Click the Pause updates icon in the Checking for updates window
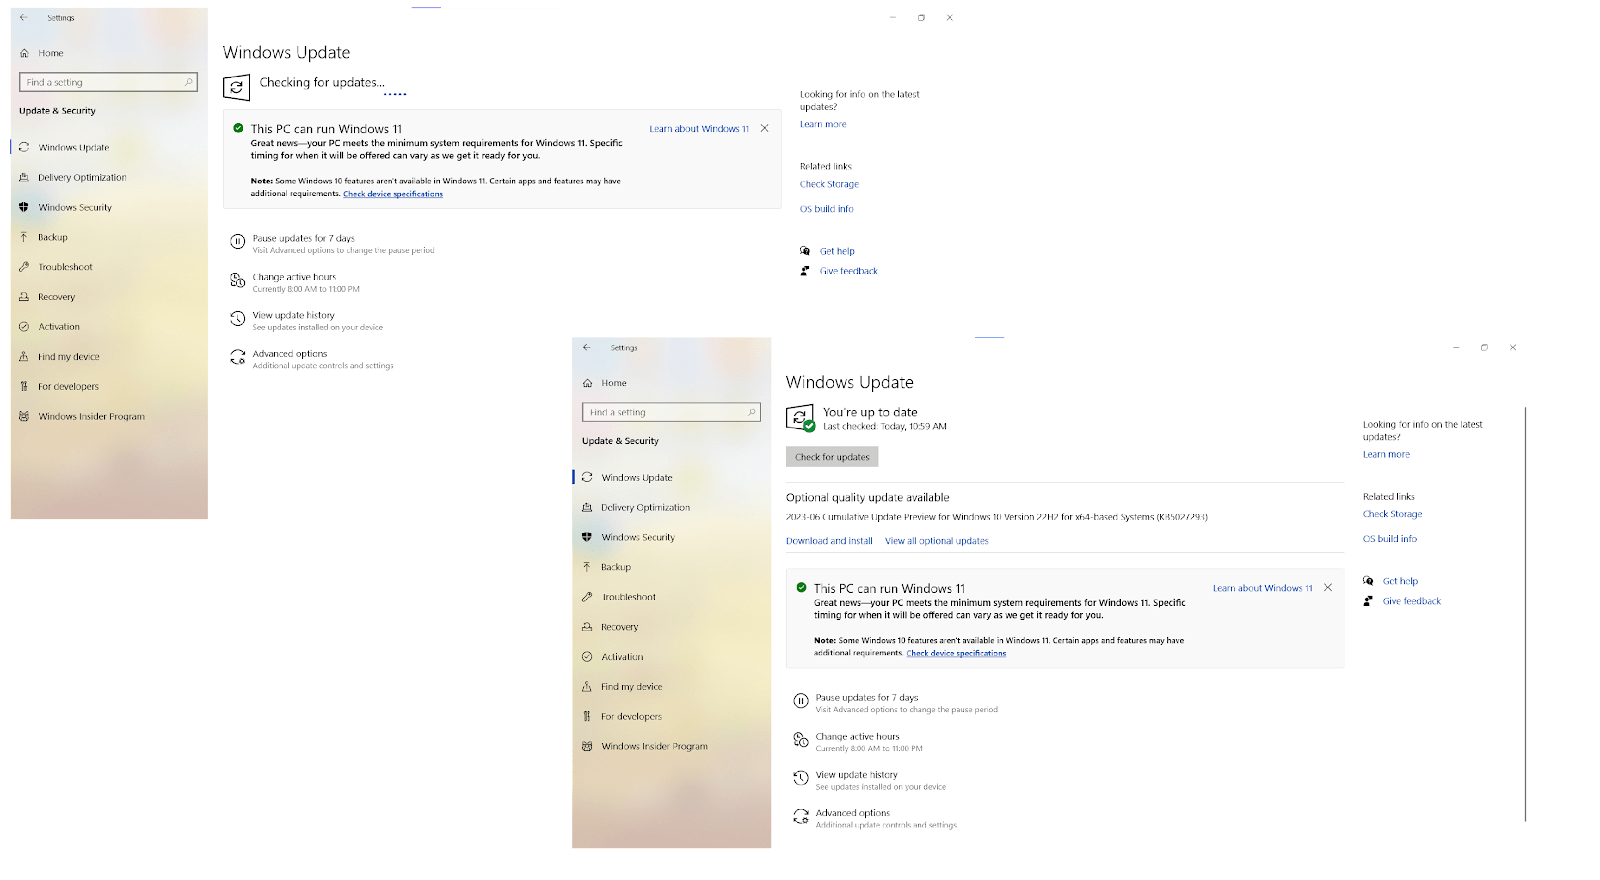 238,241
